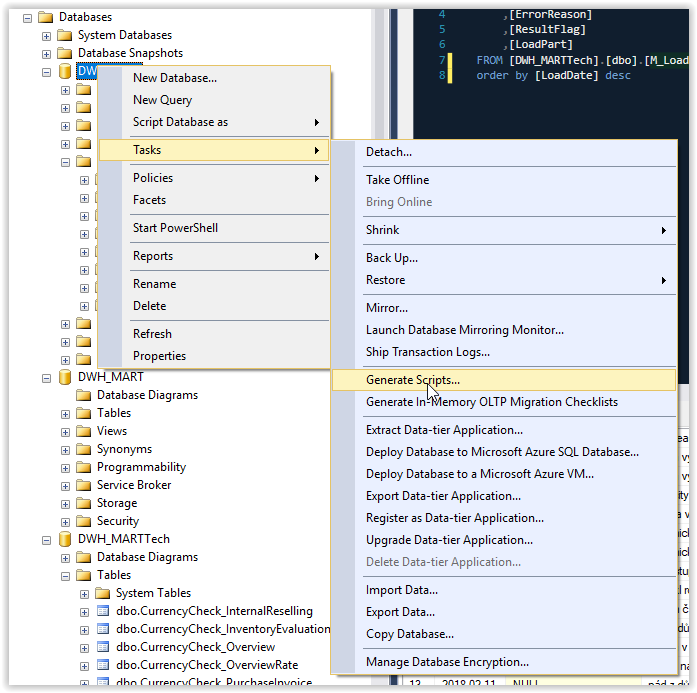Click the System Databases folder icon

pyautogui.click(x=65, y=35)
